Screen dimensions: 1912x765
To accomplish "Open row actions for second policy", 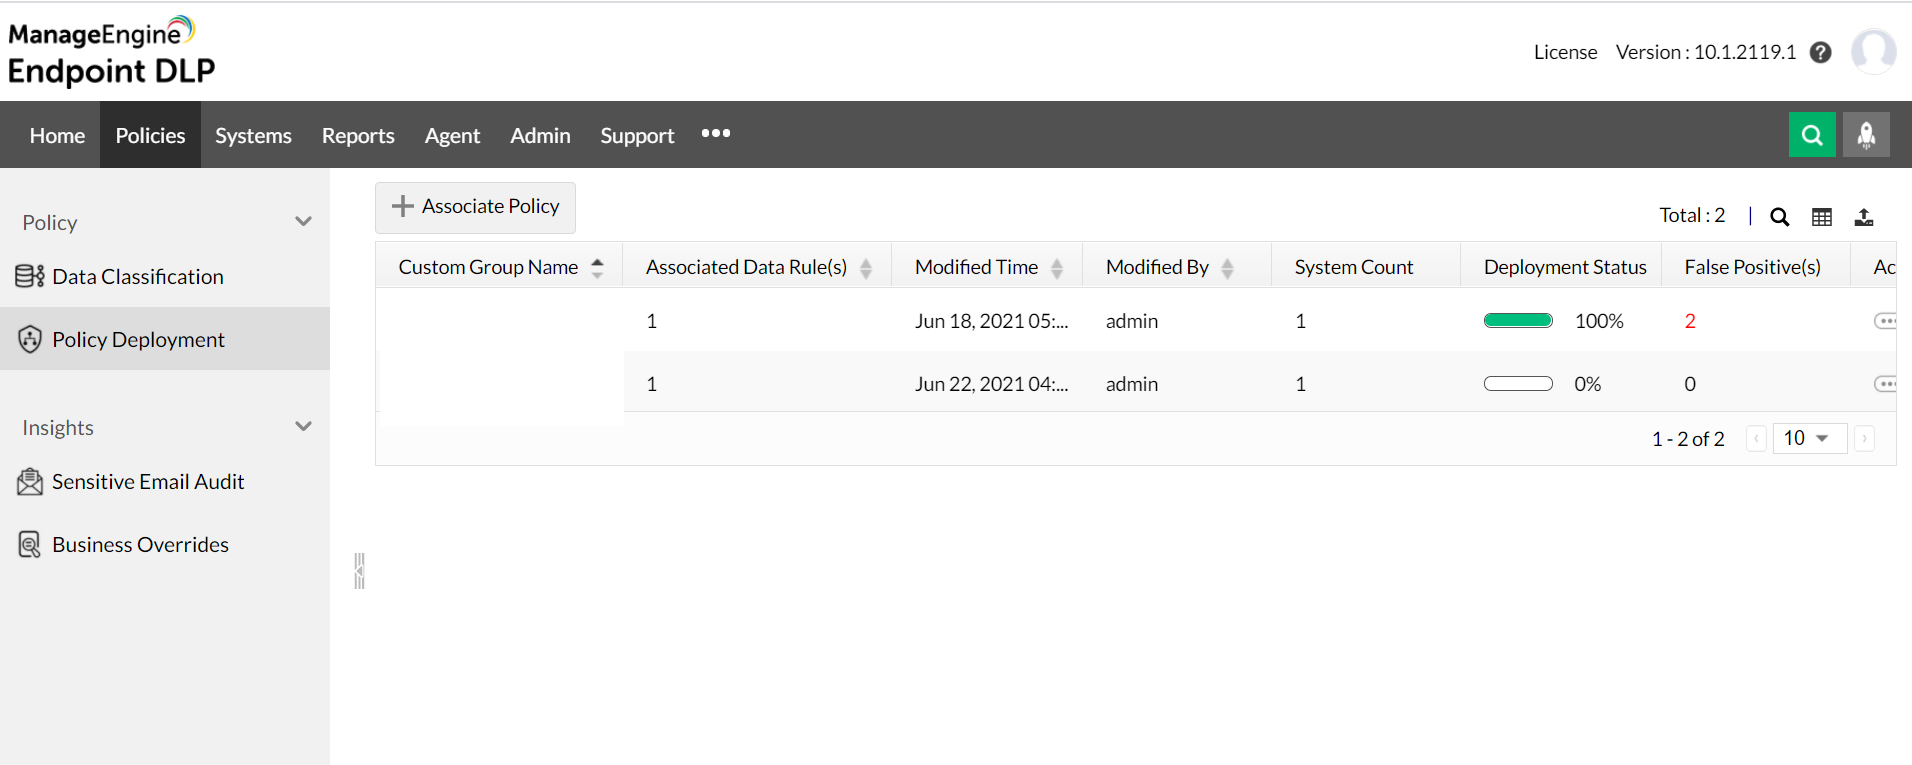I will pyautogui.click(x=1885, y=384).
